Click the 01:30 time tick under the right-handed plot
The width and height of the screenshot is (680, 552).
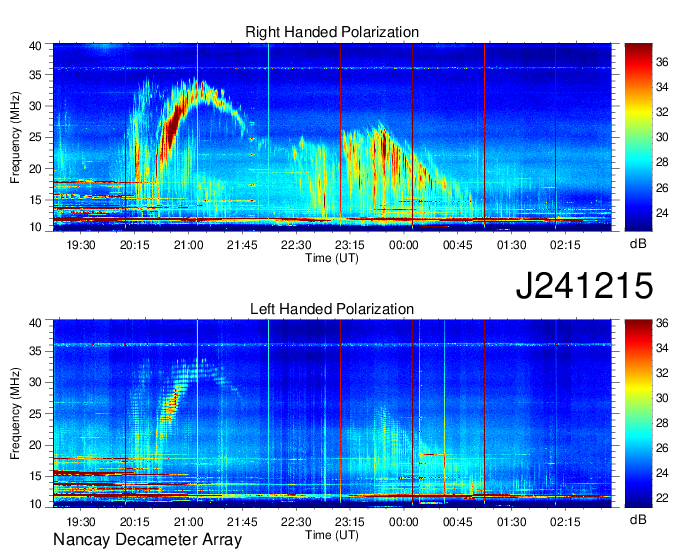[x=511, y=245]
